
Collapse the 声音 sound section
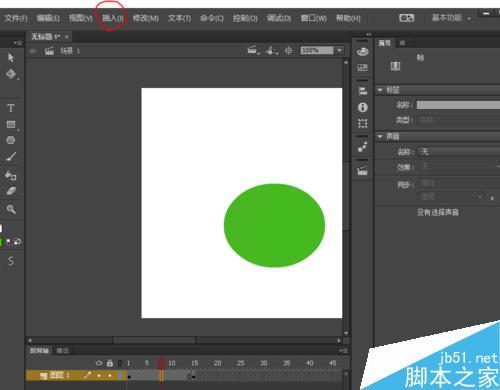click(x=380, y=136)
